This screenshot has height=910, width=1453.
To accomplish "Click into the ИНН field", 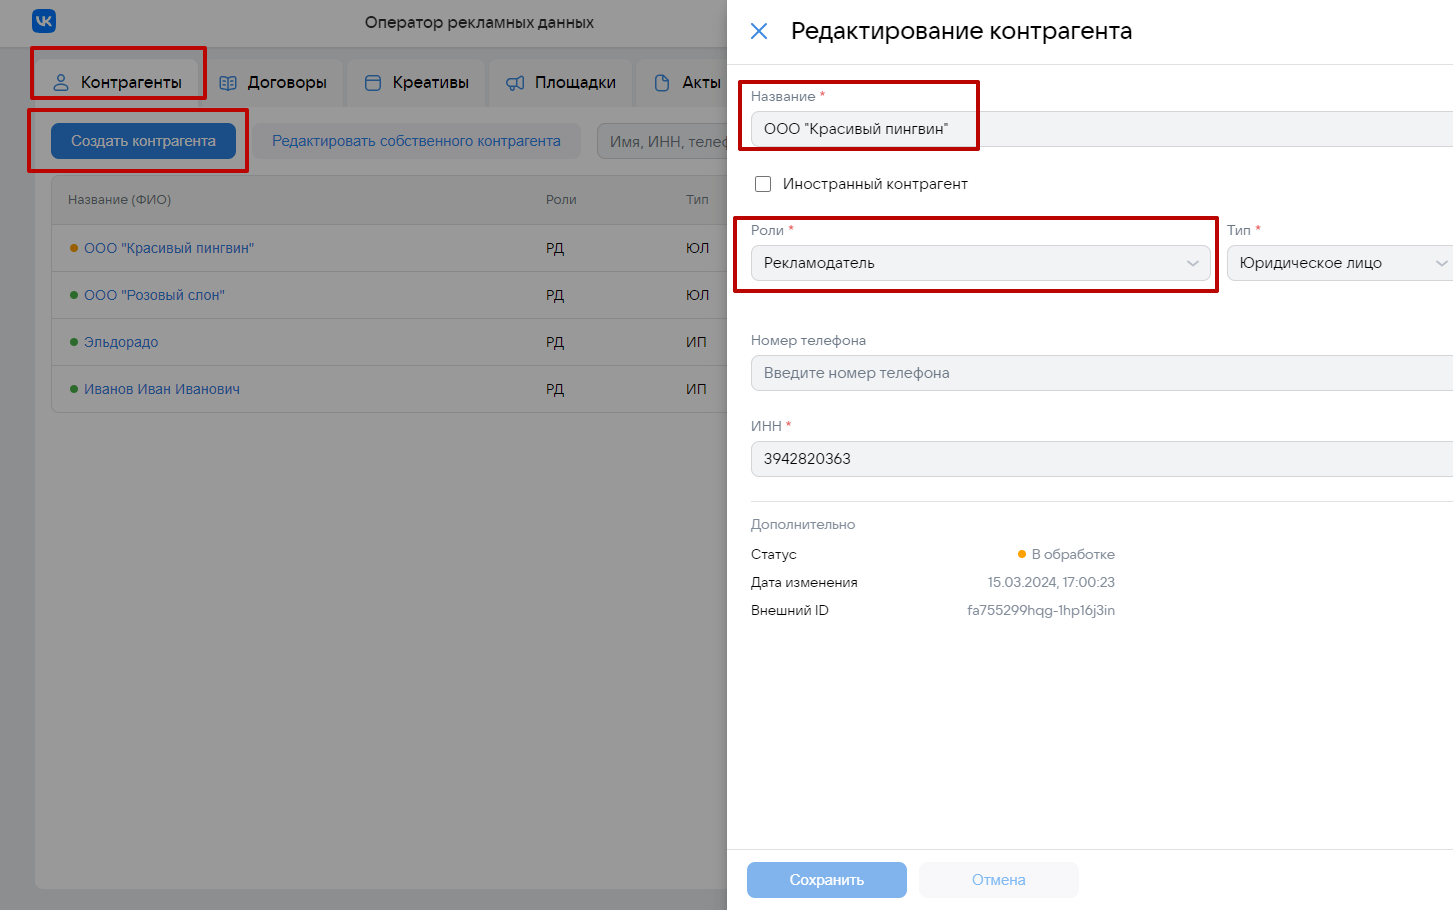I will (x=1100, y=459).
